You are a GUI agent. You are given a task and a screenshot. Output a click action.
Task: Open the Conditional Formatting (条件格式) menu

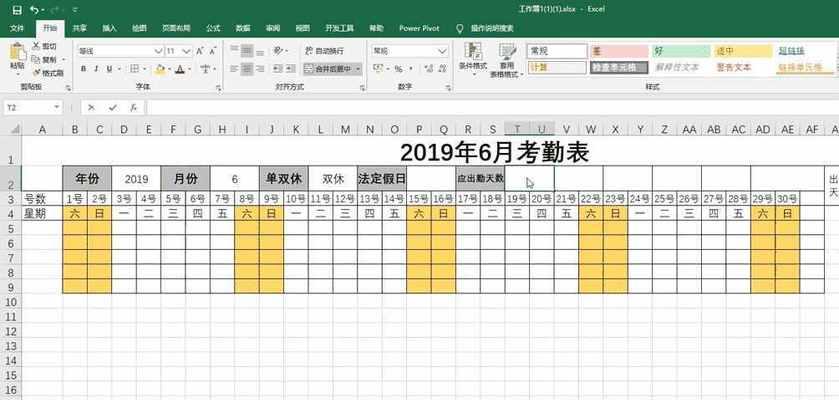(x=472, y=59)
